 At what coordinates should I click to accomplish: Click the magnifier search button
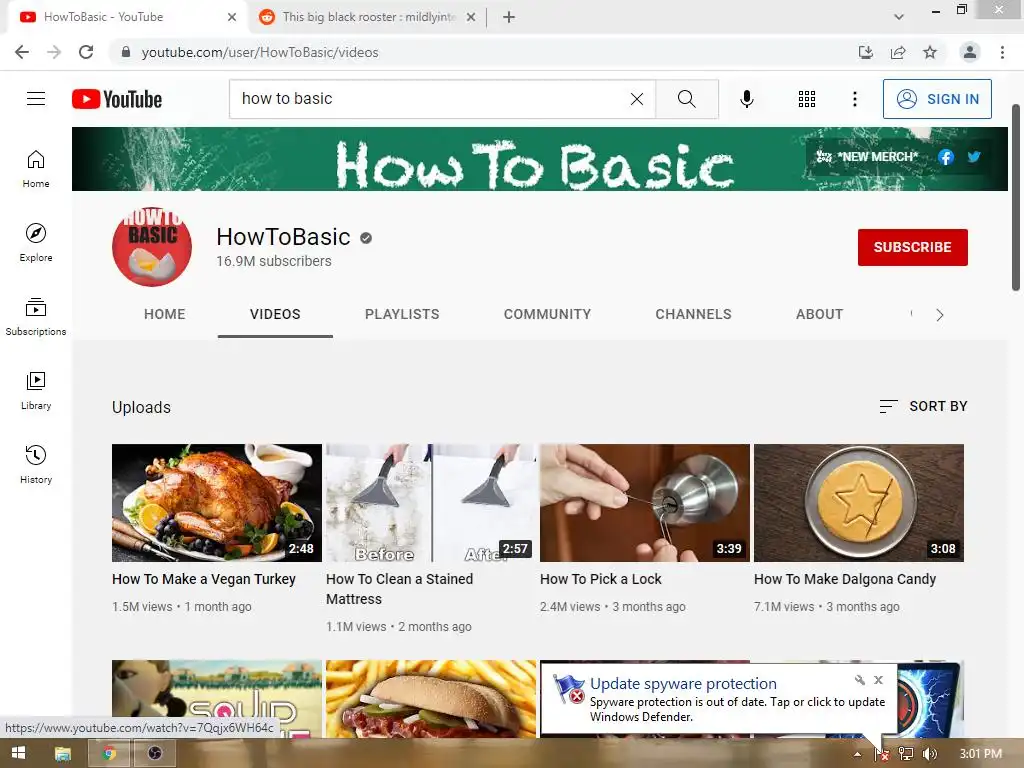(x=686, y=99)
